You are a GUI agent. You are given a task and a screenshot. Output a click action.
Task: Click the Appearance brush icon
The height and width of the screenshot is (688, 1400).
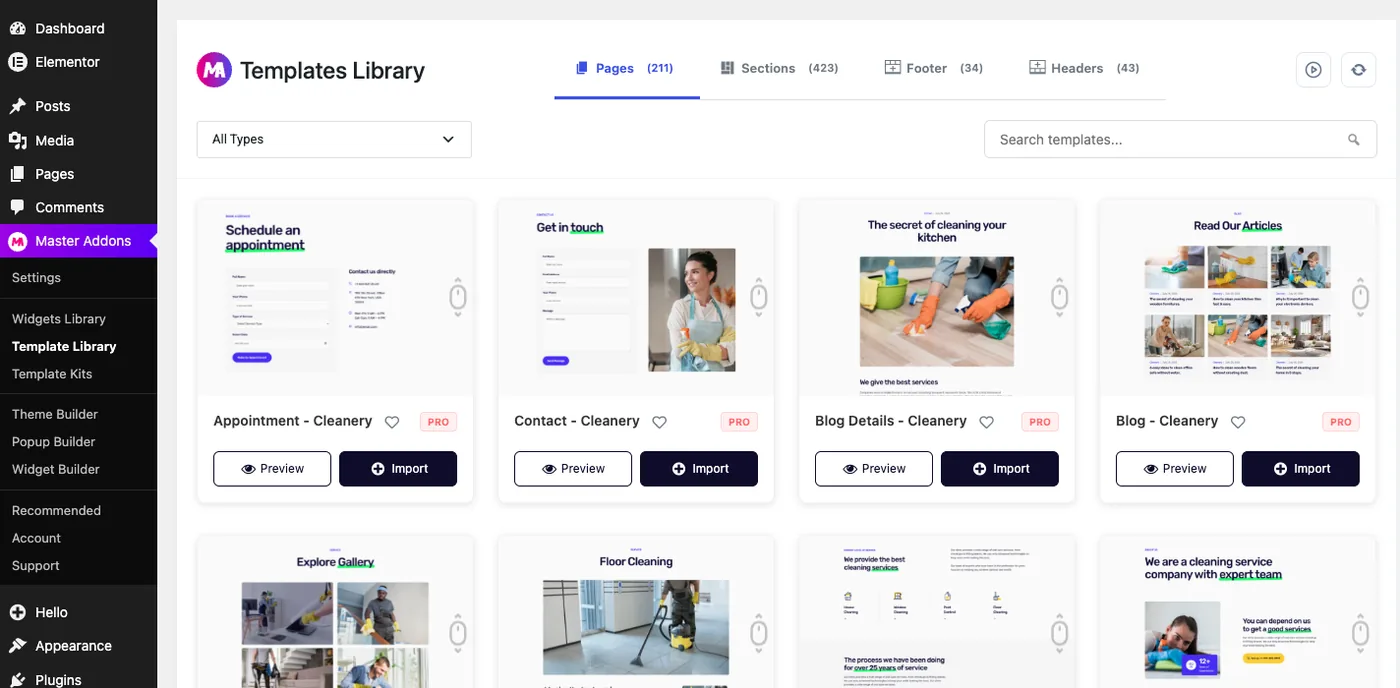(17, 646)
